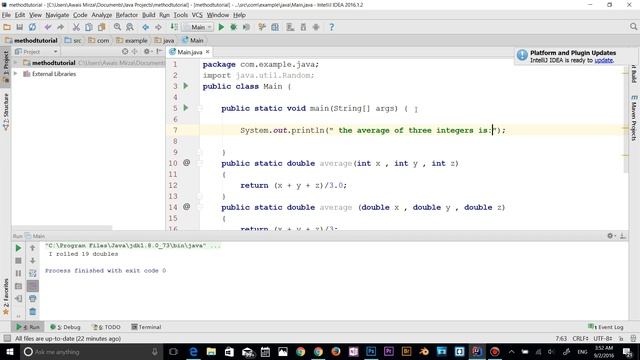This screenshot has height=360, width=640.
Task: Click the Synchronize refresh icon
Action: 32,27
